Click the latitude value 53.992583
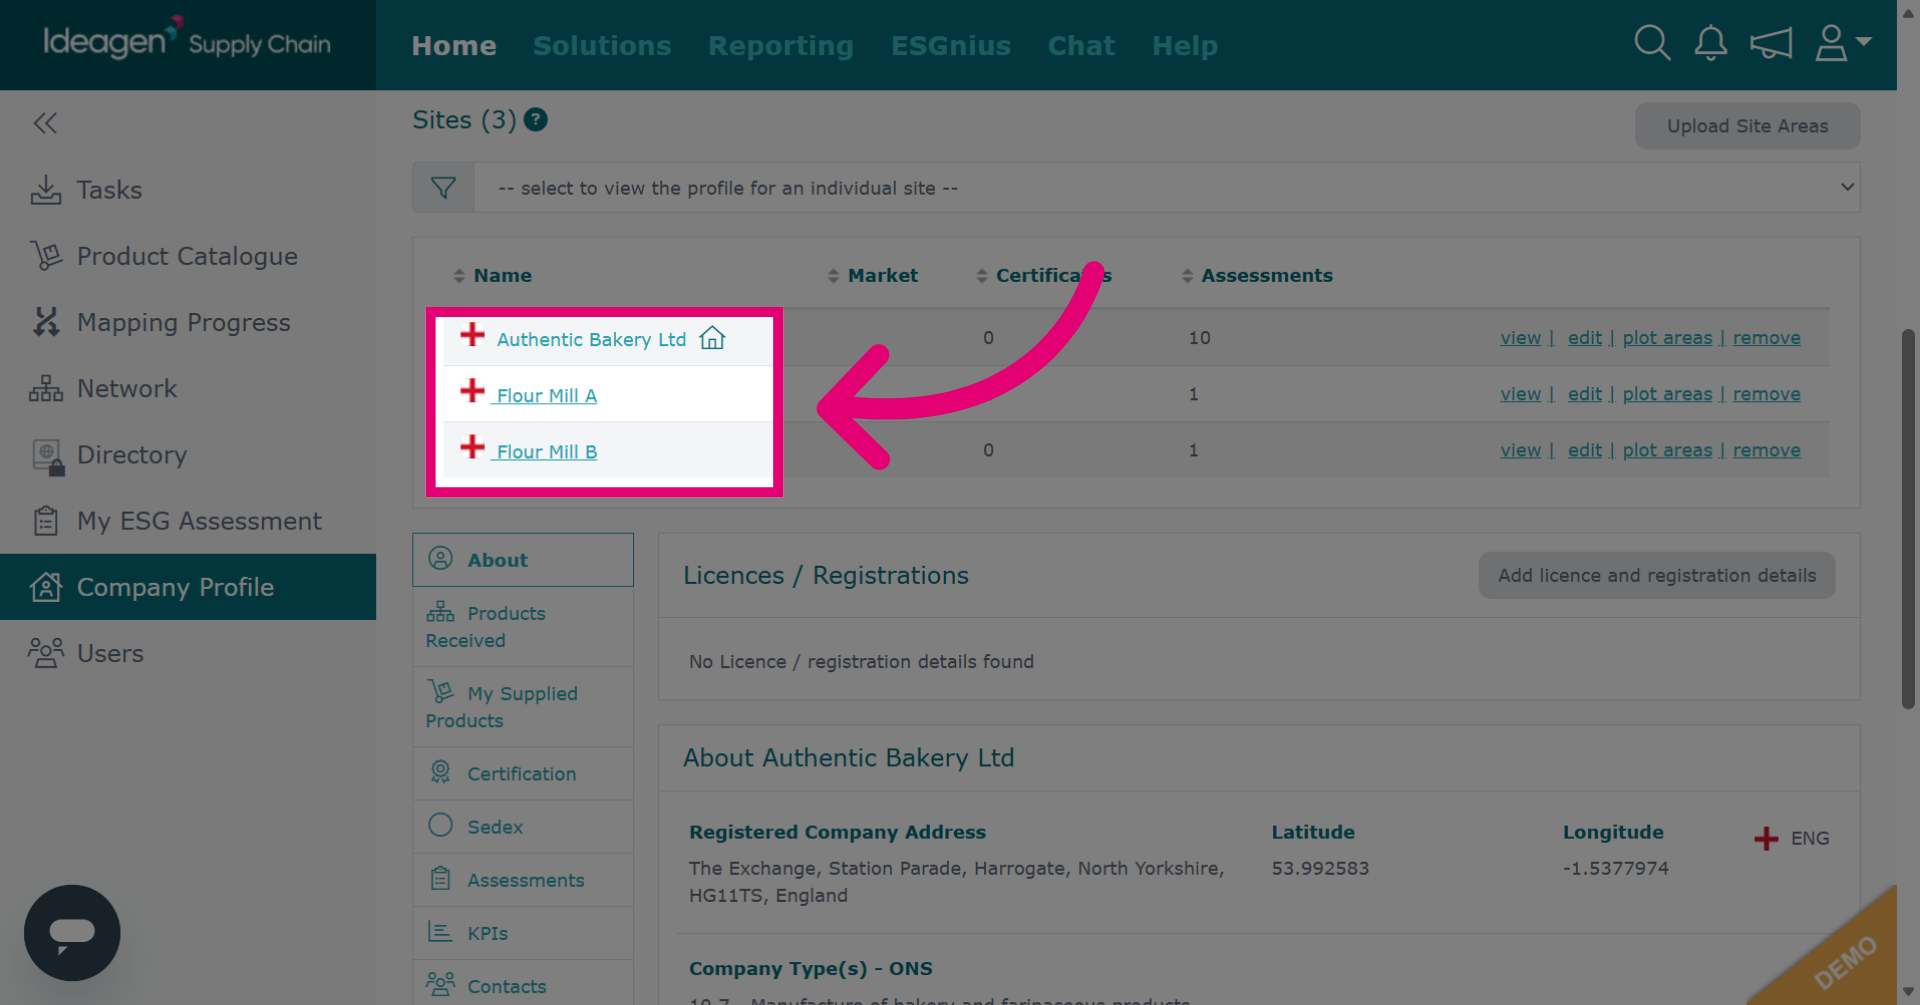 (1320, 868)
